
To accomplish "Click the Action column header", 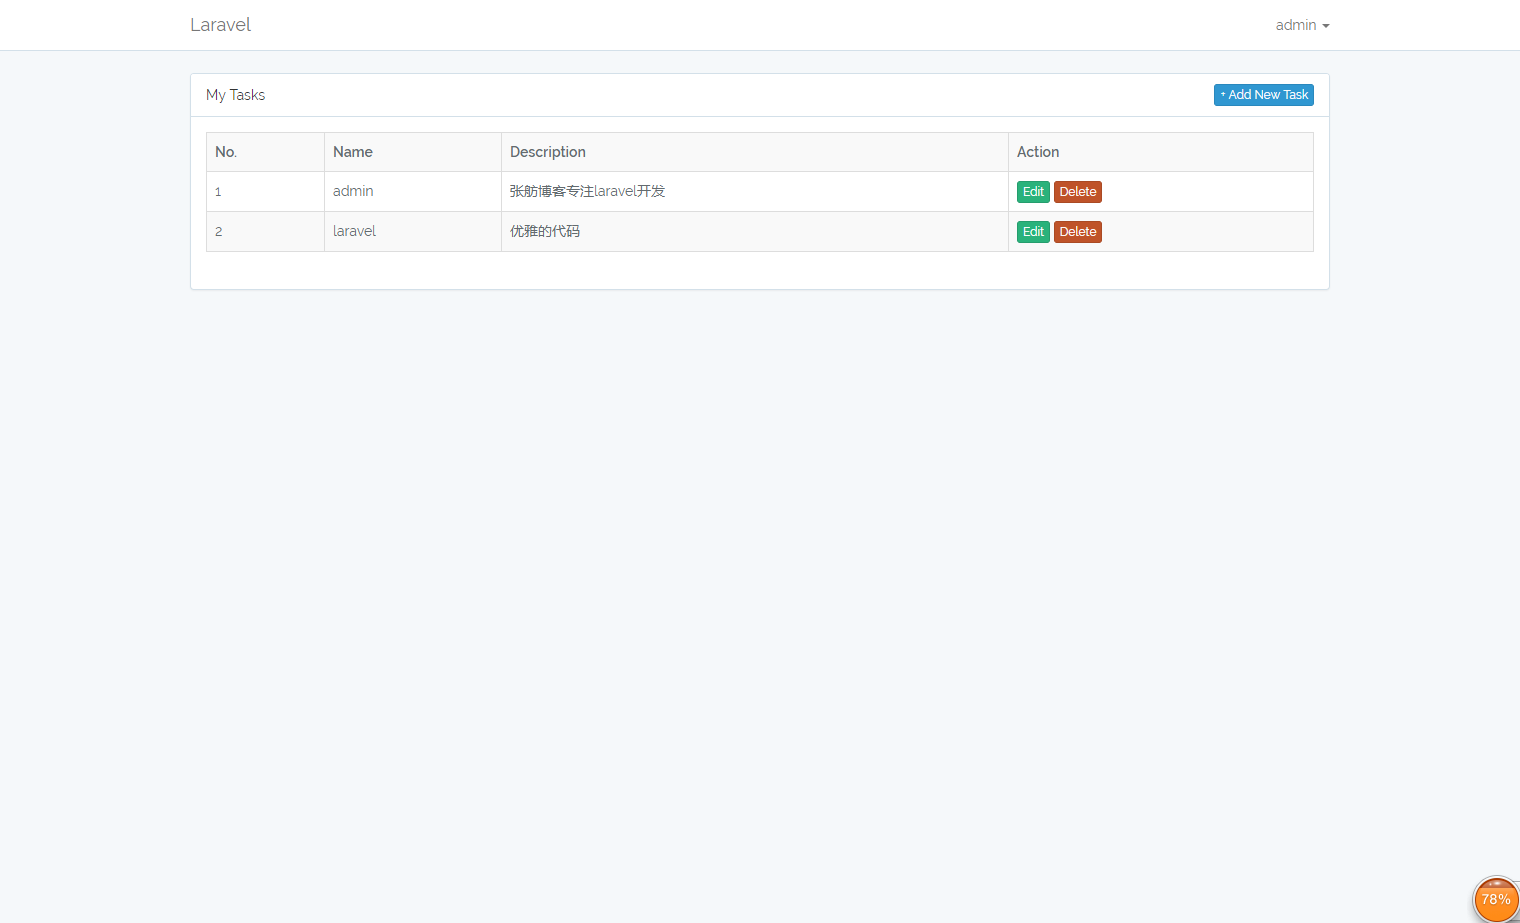I will click(1038, 152).
